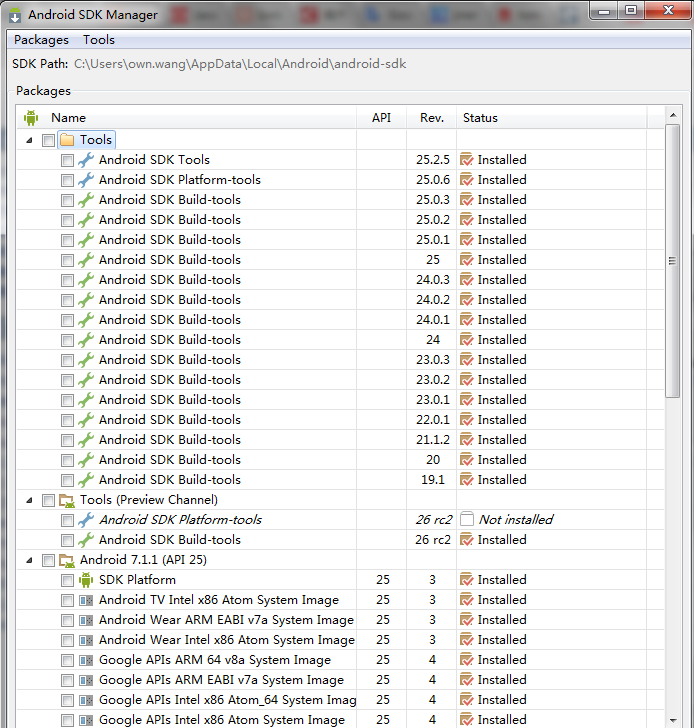Select the Tools tree label
This screenshot has width=694, height=728.
96,140
